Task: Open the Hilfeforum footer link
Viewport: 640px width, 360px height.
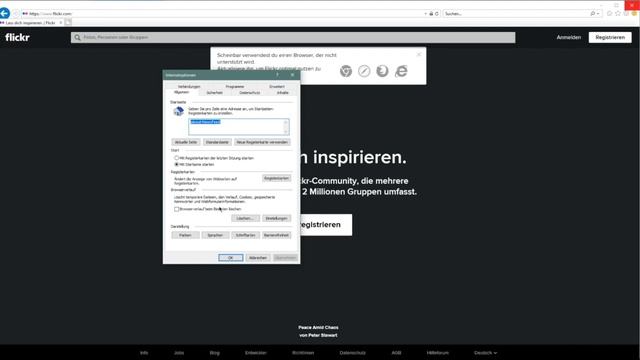Action: pyautogui.click(x=438, y=353)
